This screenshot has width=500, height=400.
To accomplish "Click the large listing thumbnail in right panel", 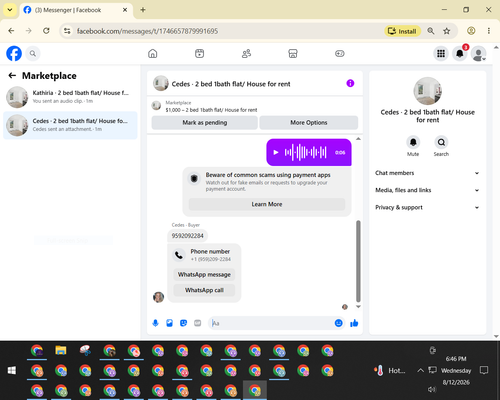I will click(428, 91).
